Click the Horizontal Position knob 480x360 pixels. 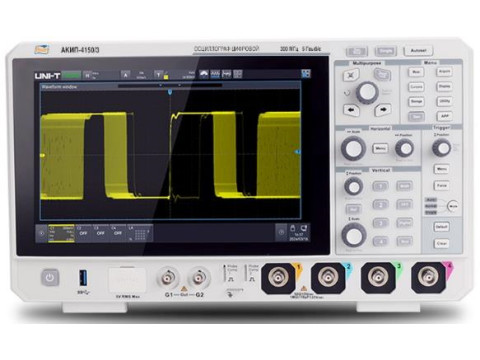tap(404, 148)
